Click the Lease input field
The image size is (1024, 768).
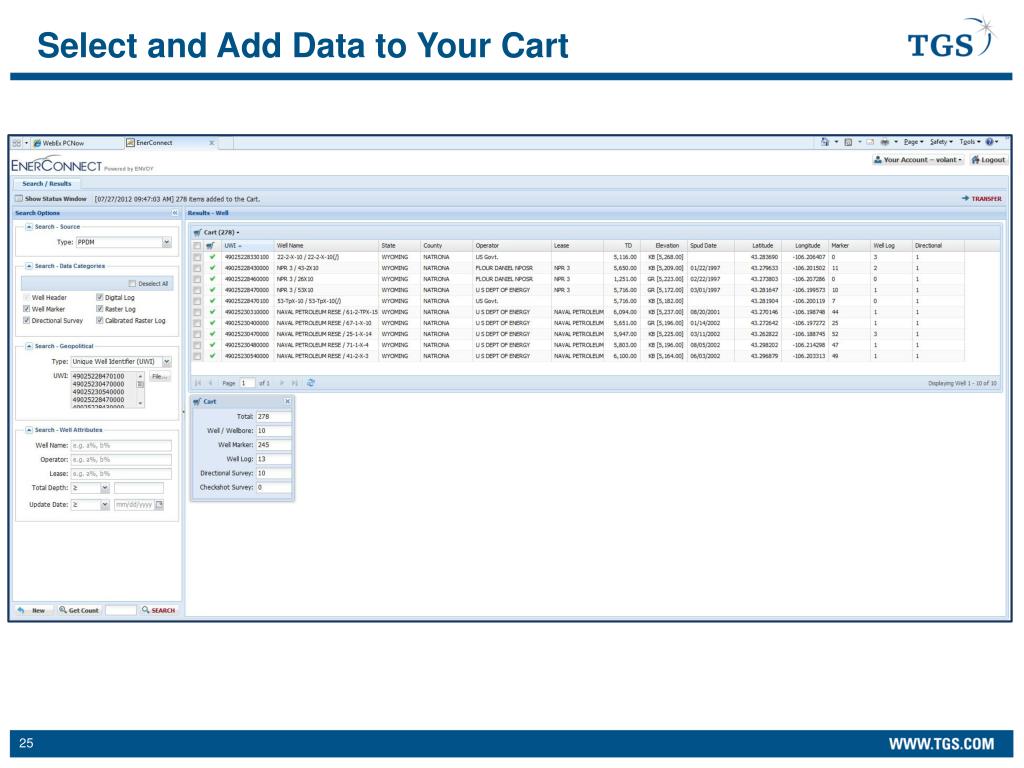point(121,474)
